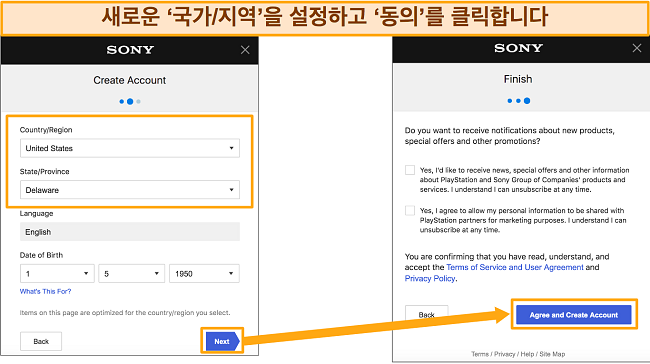Click the Date of Birth label

point(41,255)
